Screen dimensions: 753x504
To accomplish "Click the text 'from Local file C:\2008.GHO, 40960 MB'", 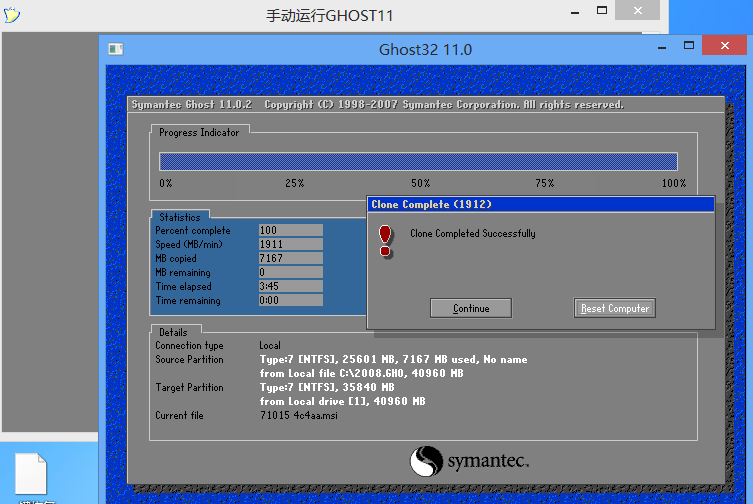I will coord(361,373).
